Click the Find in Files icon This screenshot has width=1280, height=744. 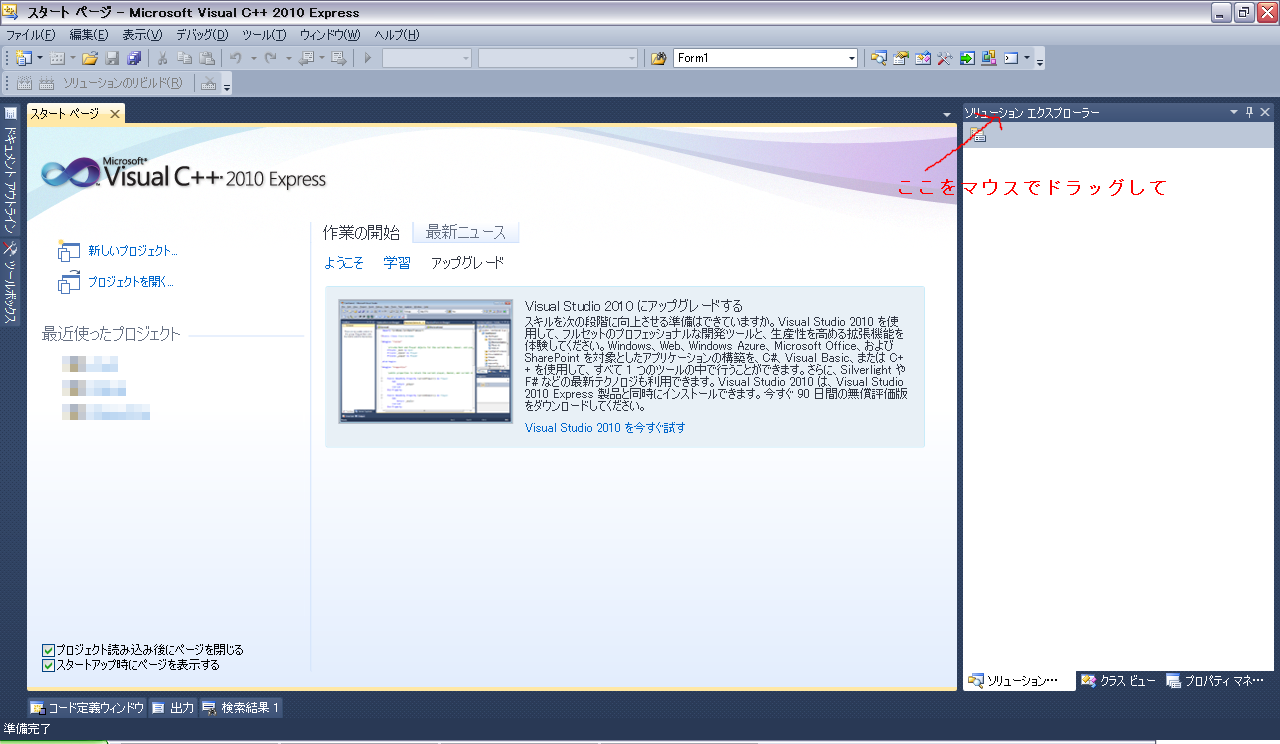658,58
